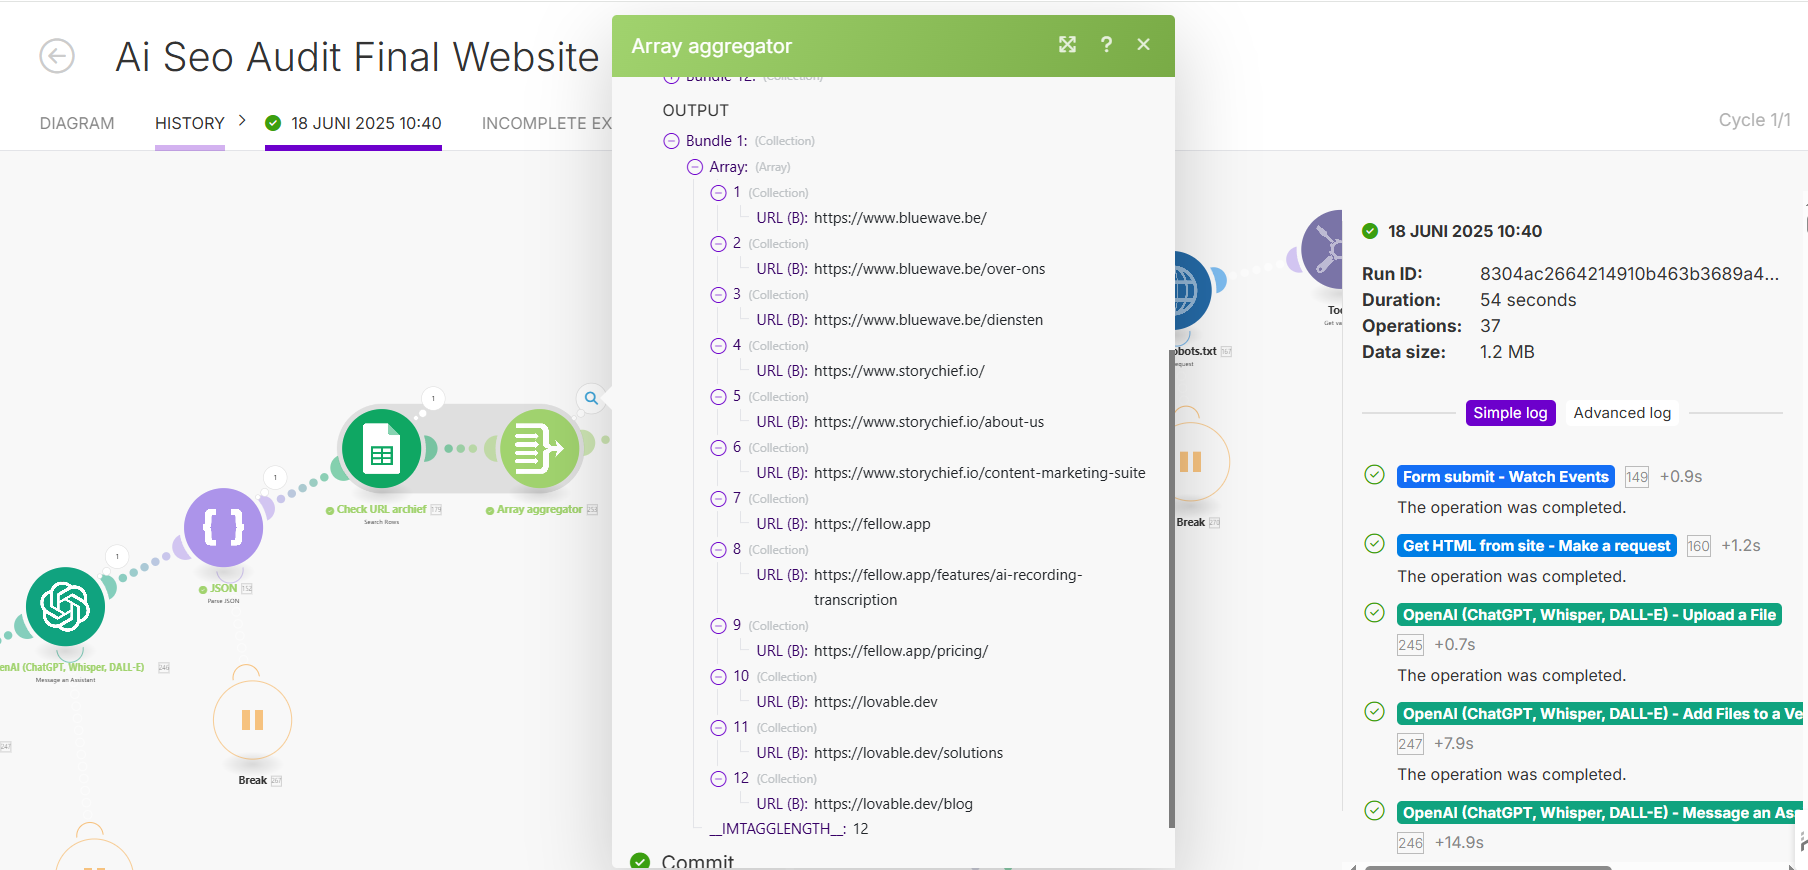Open the INCOMPLETE EXECUTIONS tab
Viewport: 1808px width, 870px height.
[546, 123]
